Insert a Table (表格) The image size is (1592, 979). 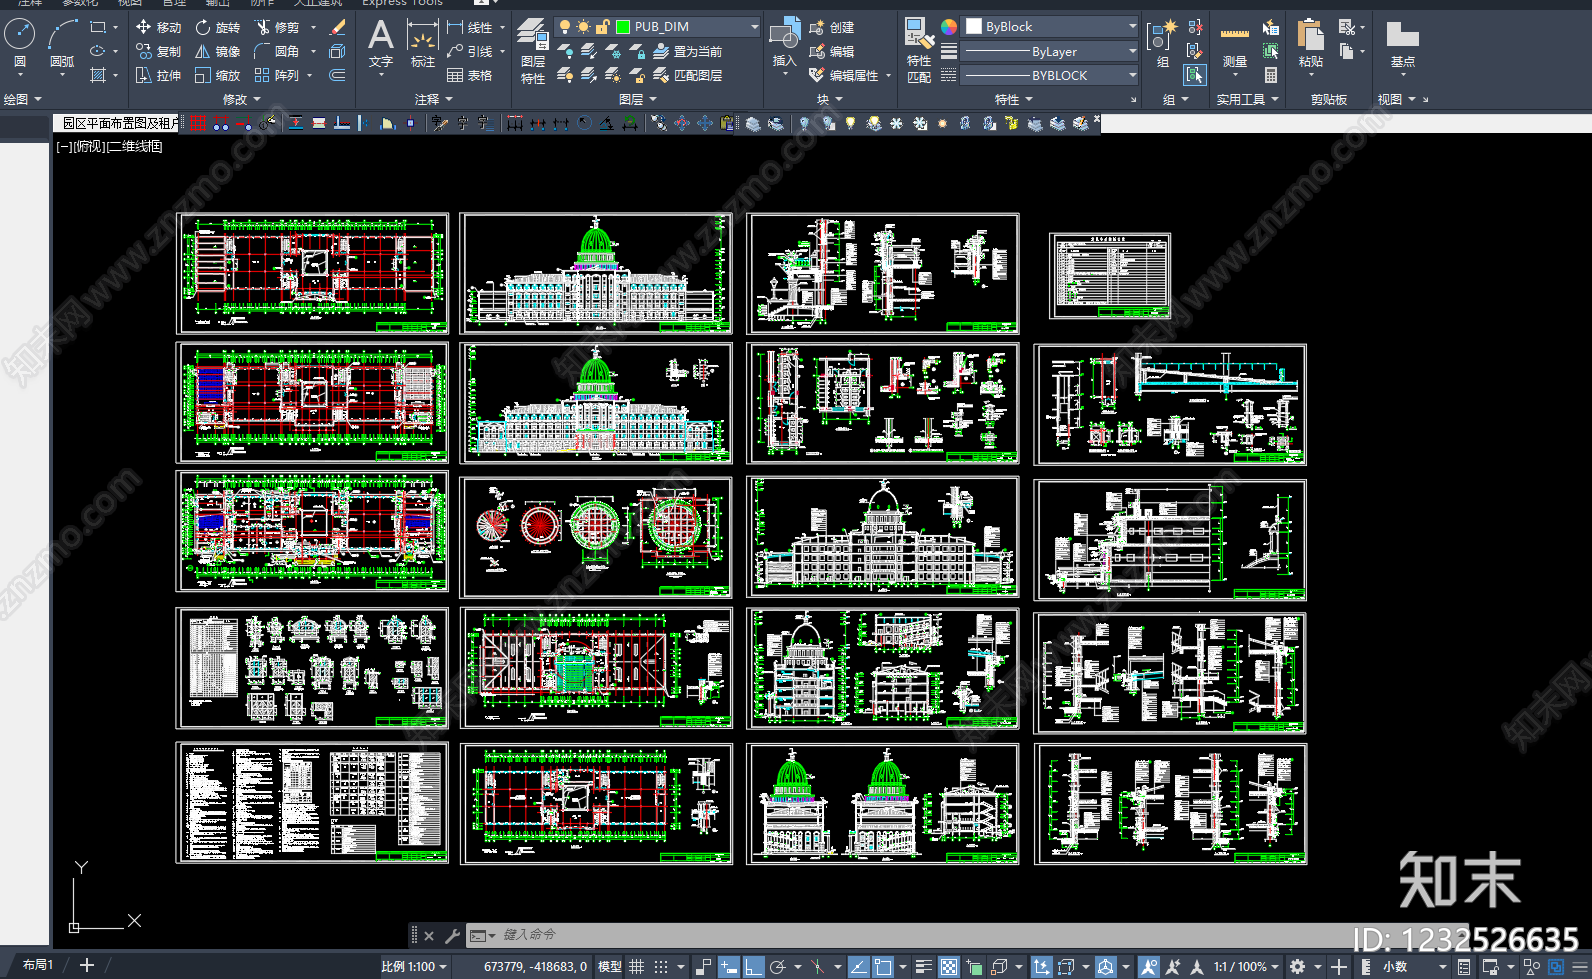pyautogui.click(x=469, y=75)
